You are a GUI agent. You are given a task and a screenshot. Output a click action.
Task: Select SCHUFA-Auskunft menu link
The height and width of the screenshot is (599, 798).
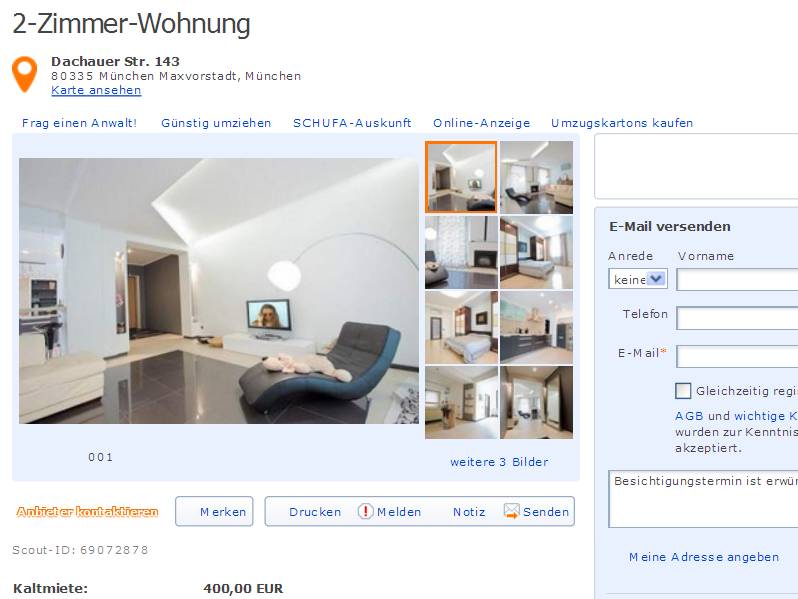pos(352,123)
